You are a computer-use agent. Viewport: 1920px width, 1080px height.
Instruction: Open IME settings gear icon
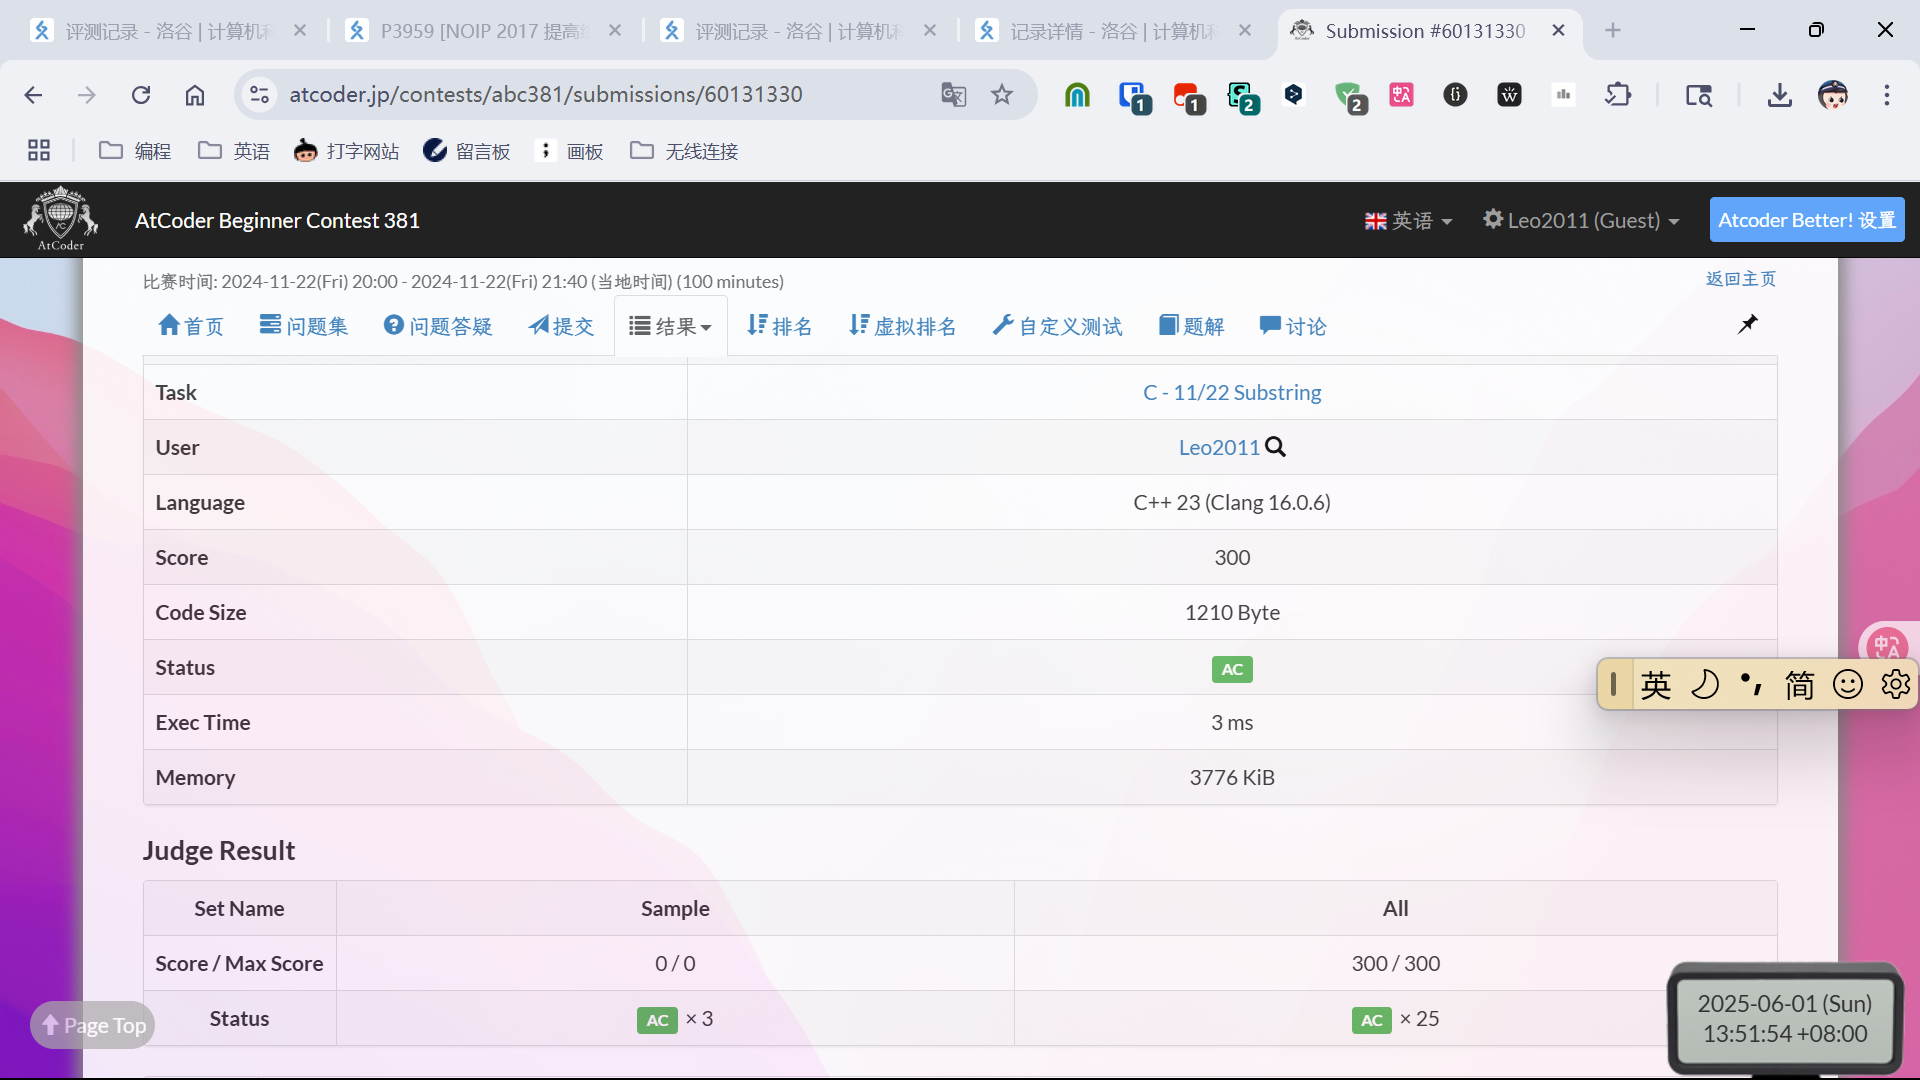[1895, 685]
